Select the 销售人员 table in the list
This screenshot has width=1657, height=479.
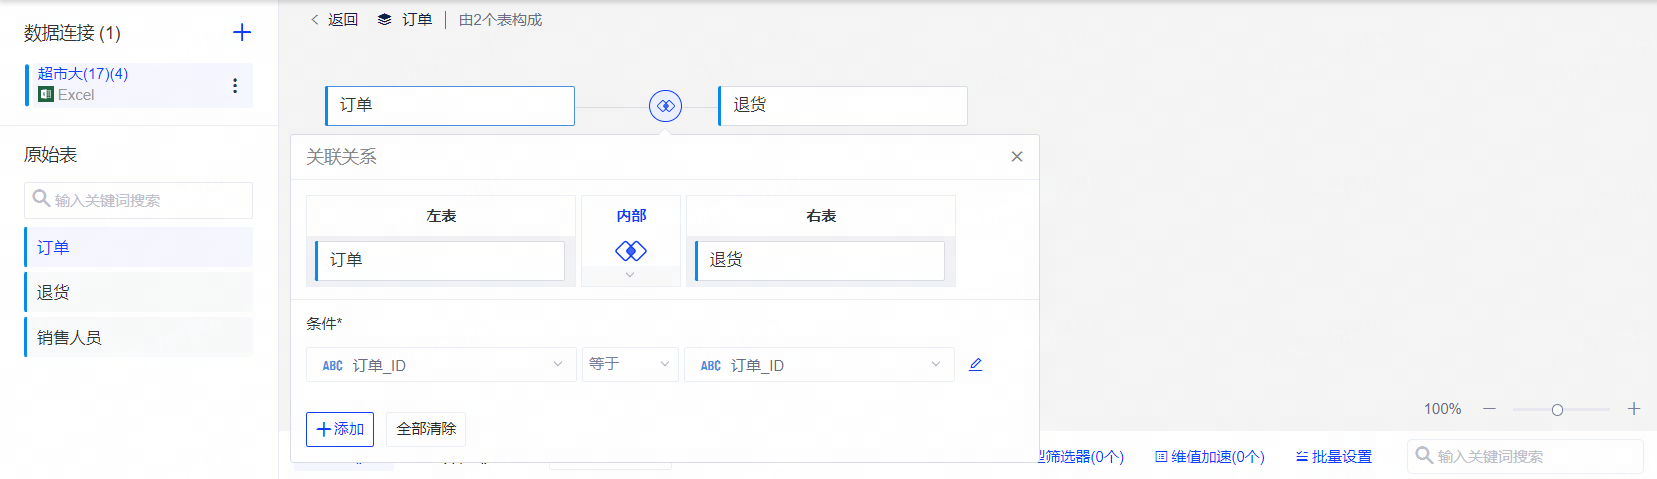pos(139,338)
